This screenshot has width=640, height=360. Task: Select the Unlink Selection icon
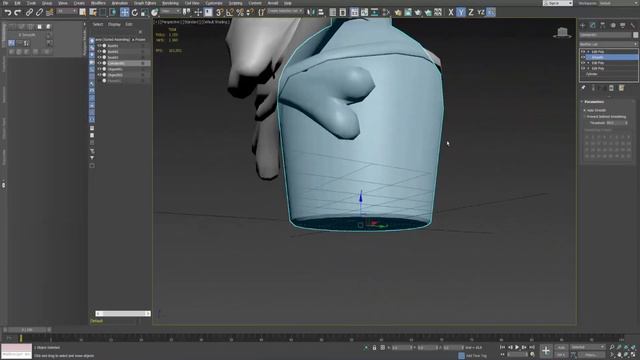click(x=39, y=13)
